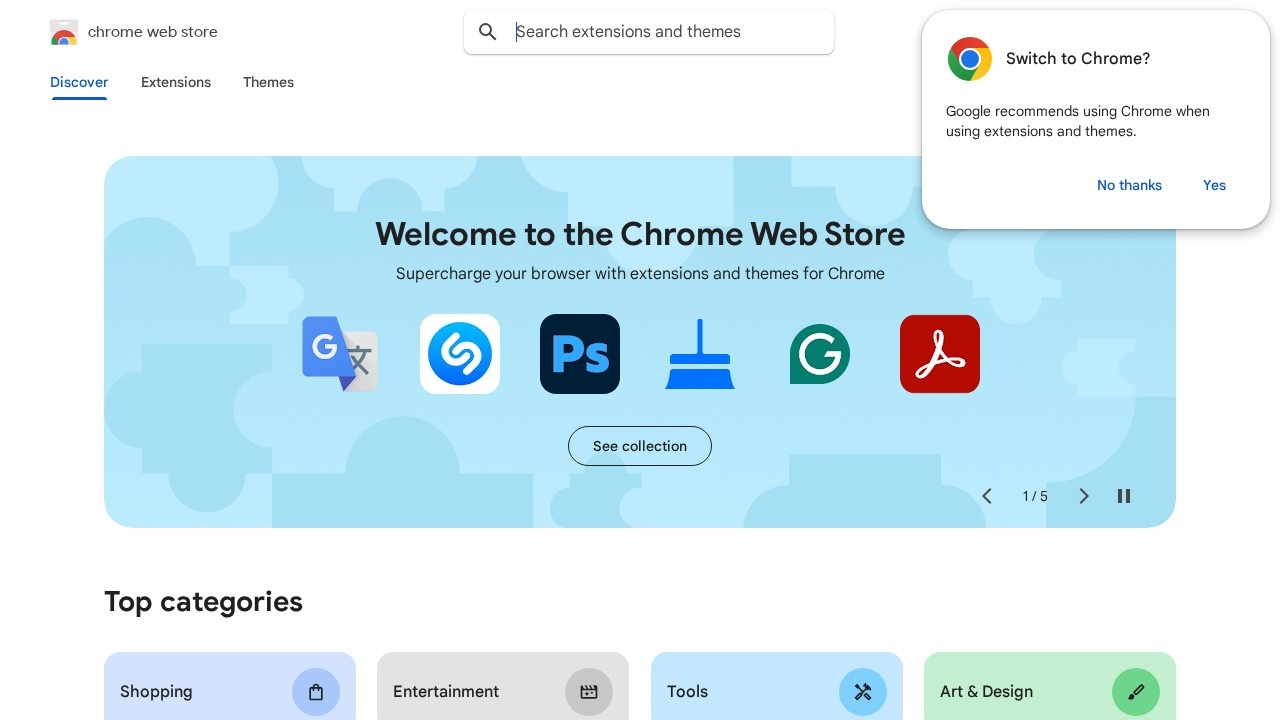
Task: Dismiss popup with No thanks
Action: click(x=1129, y=185)
